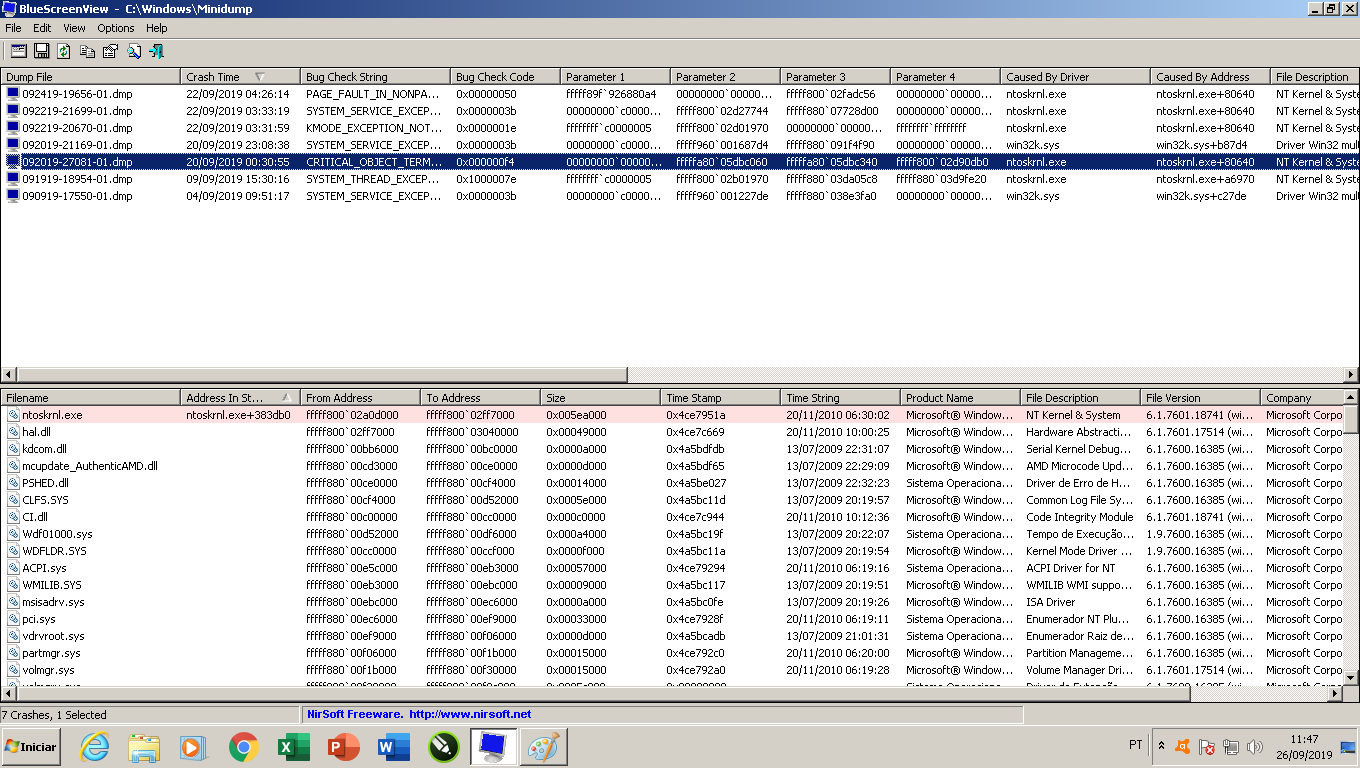Viewport: 1360px width, 768px height.
Task: Click the Find magnifier toolbar icon
Action: click(133, 51)
